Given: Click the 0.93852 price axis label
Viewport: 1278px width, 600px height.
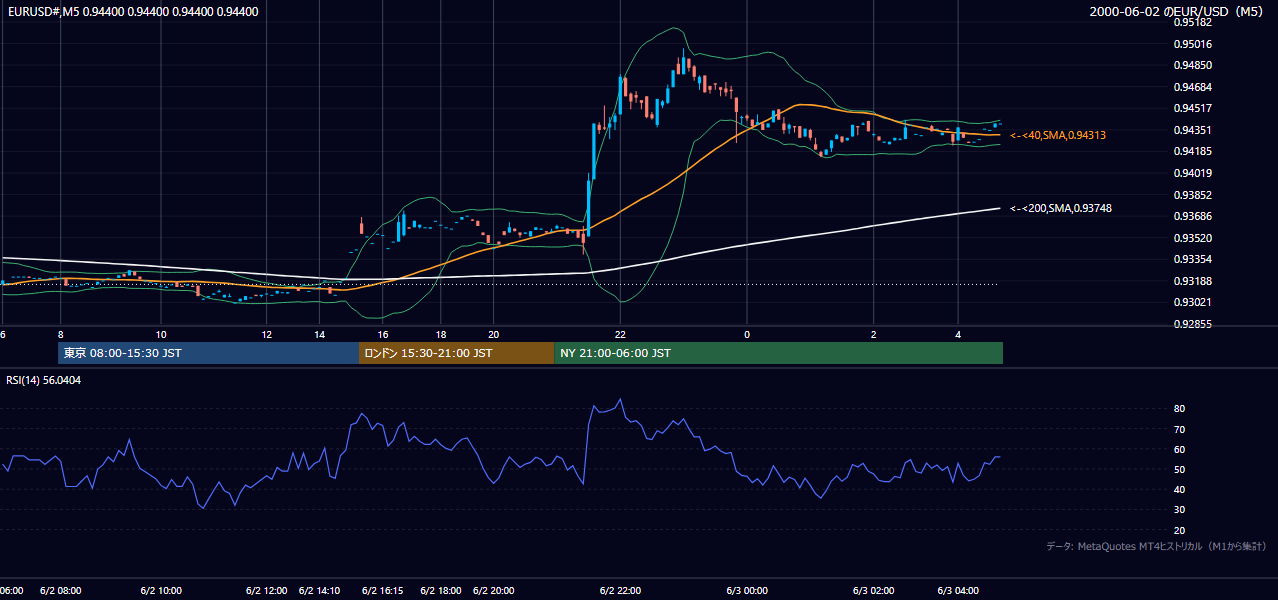Looking at the screenshot, I should point(1193,195).
